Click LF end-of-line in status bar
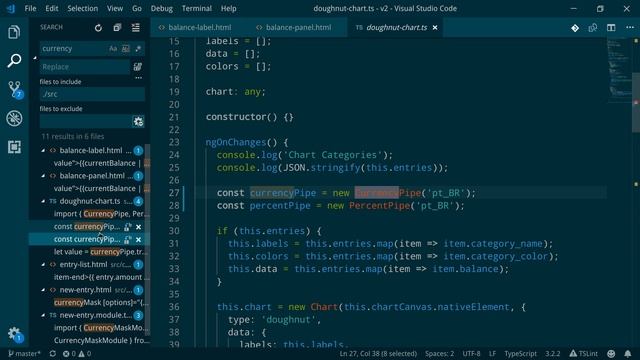Viewport: 640px width, 360px height. [x=492, y=353]
